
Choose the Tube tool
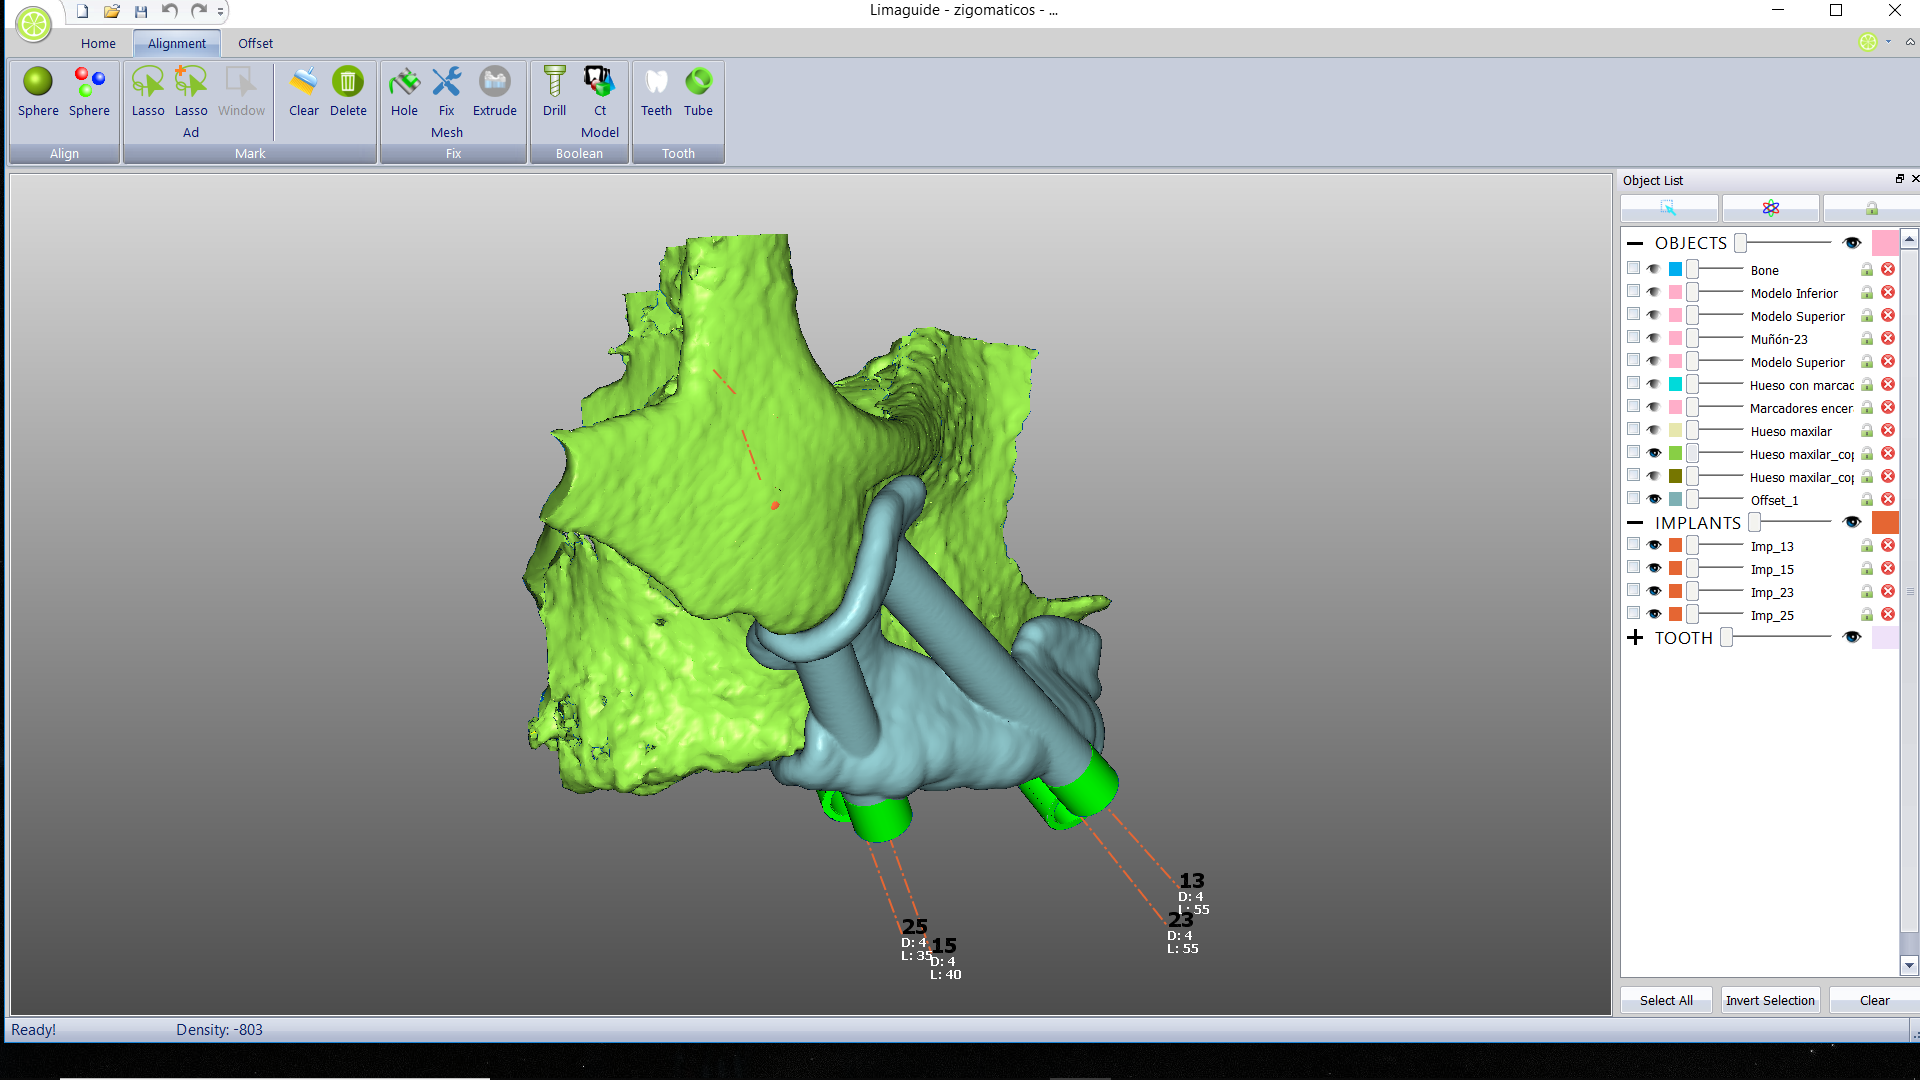[698, 84]
